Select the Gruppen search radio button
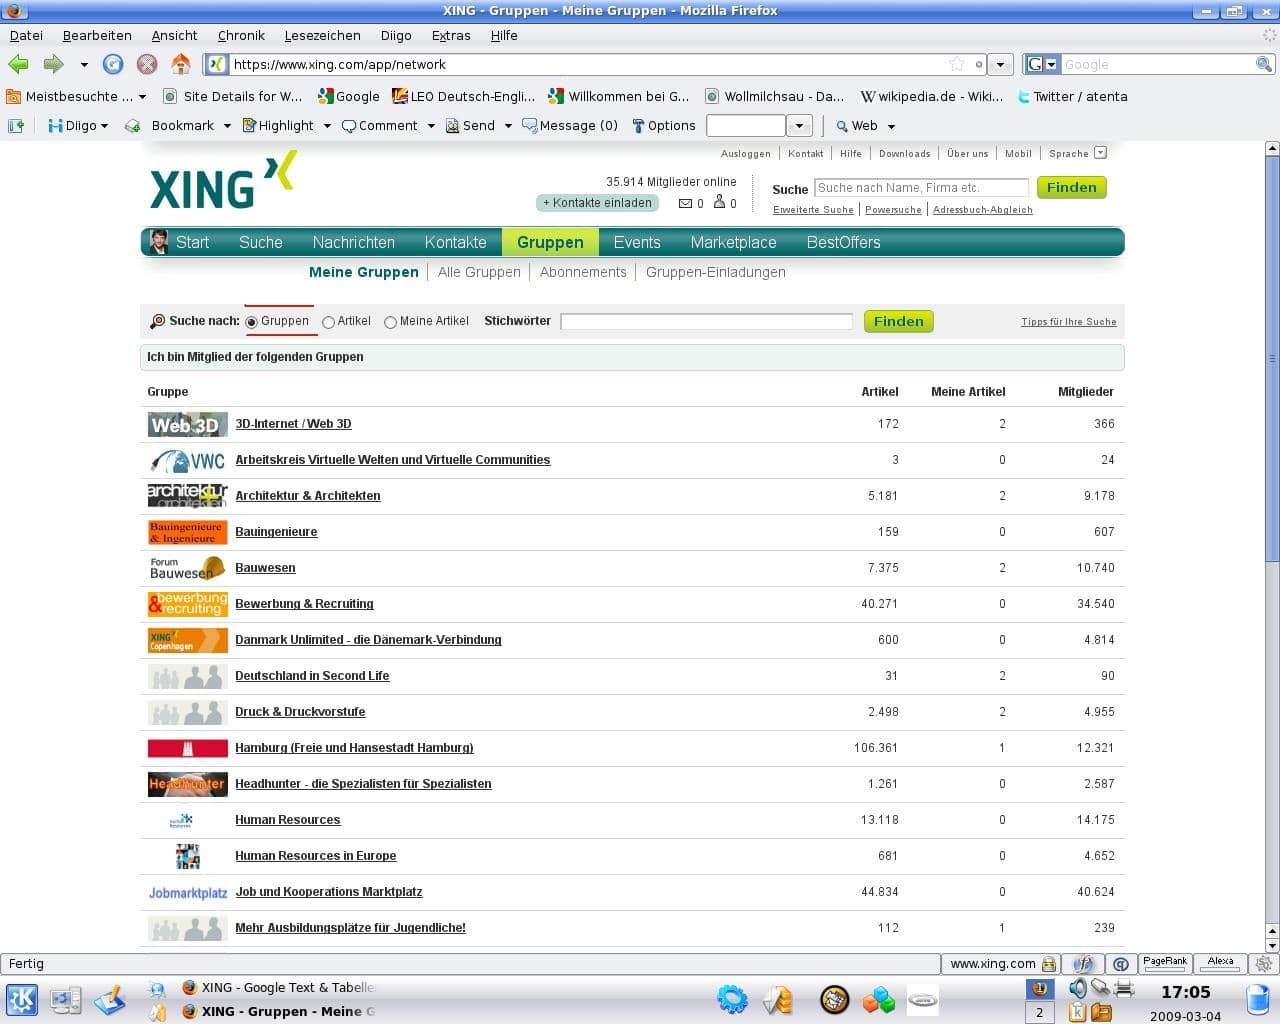Screen dimensions: 1280x1024 [251, 322]
